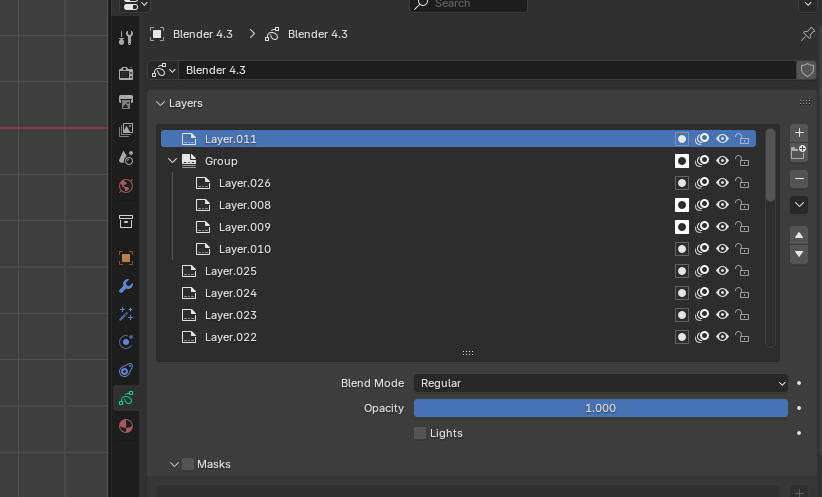822x497 pixels.
Task: Hide Layer.011 with the eye icon
Action: (x=722, y=139)
